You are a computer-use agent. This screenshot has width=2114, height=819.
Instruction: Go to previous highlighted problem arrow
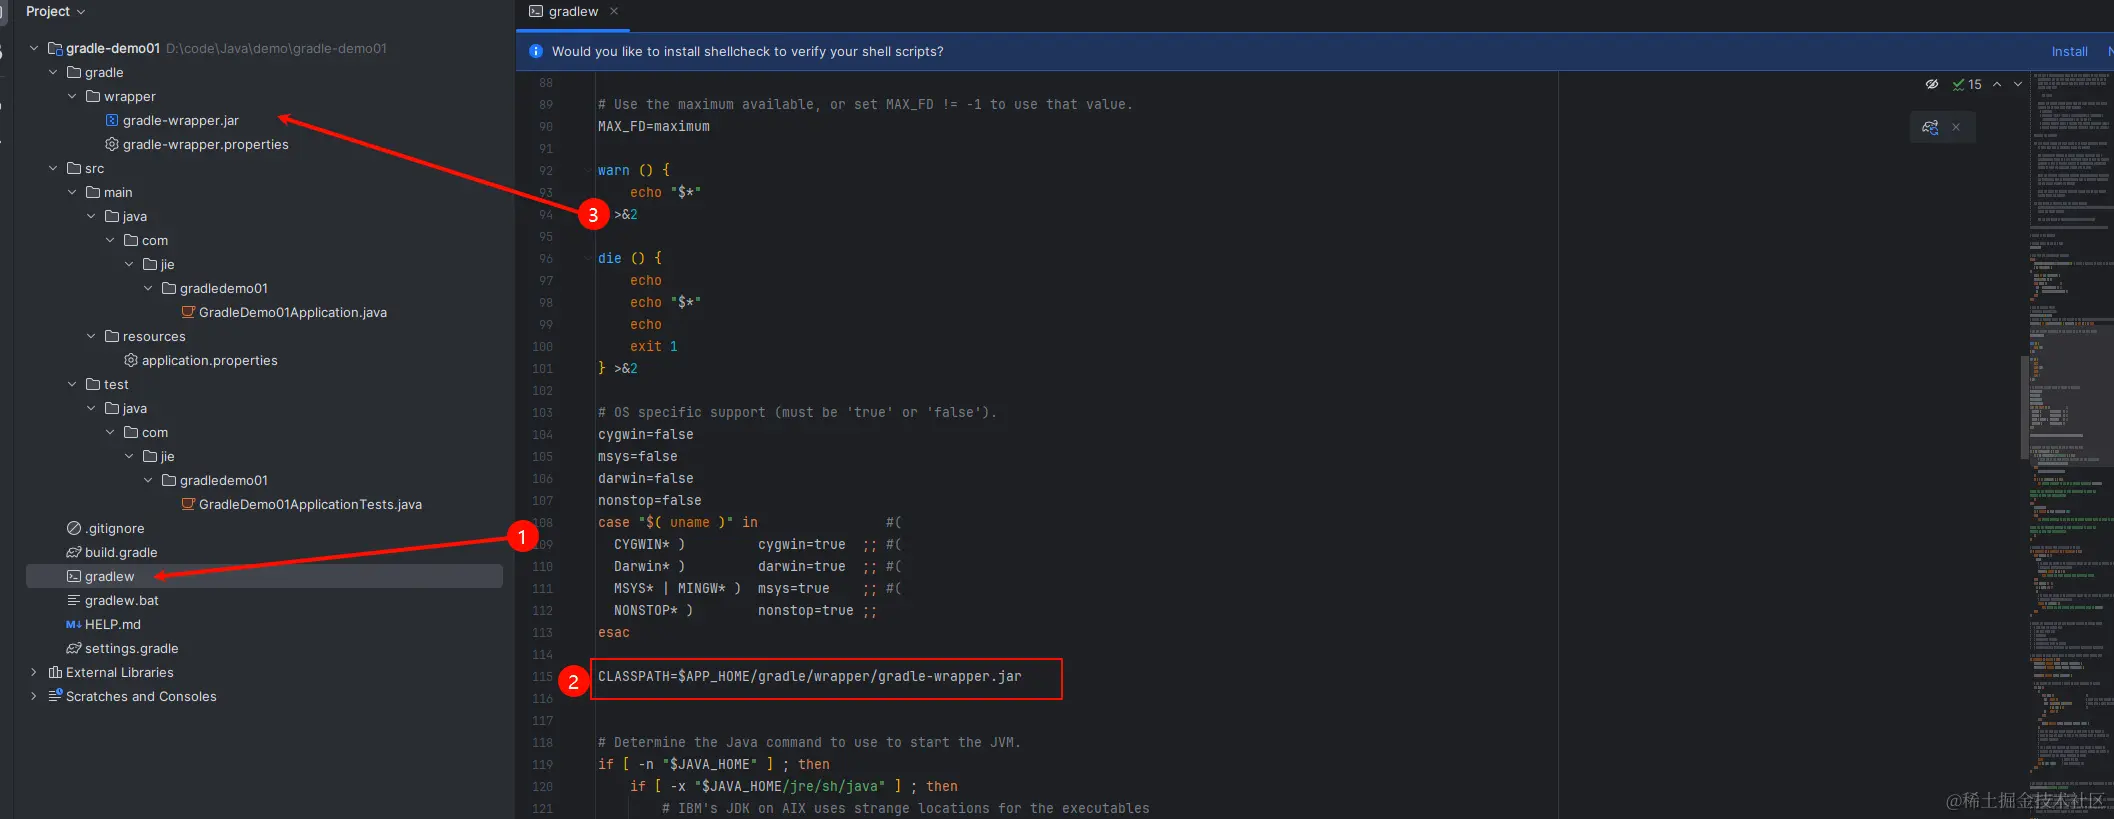[x=1997, y=84]
